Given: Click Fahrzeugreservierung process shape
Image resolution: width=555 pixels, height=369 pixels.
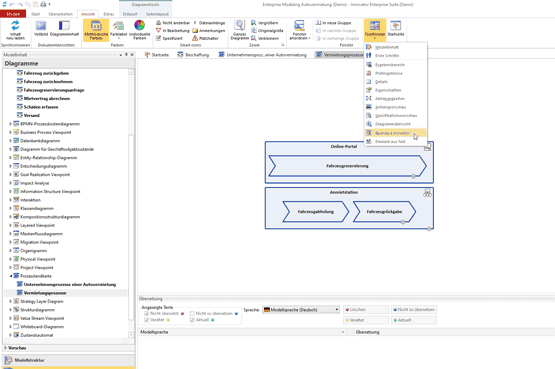Looking at the screenshot, I should pos(347,166).
